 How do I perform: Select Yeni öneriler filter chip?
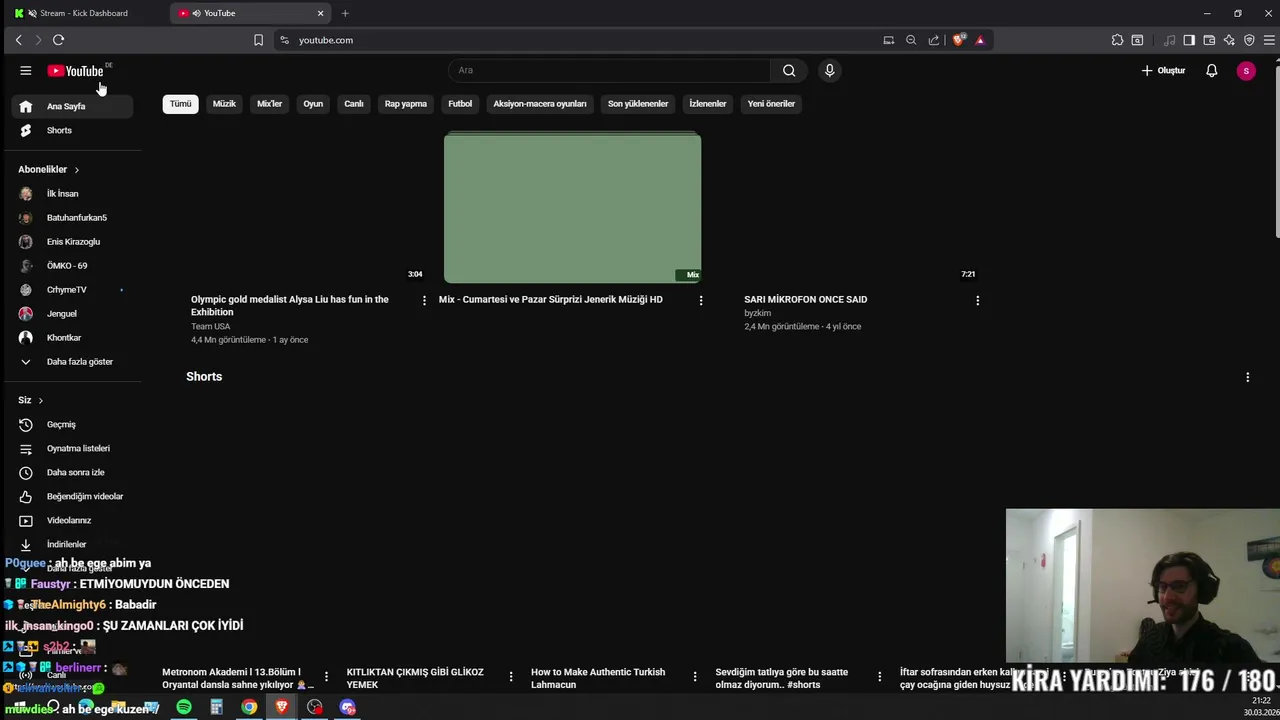[x=771, y=104]
